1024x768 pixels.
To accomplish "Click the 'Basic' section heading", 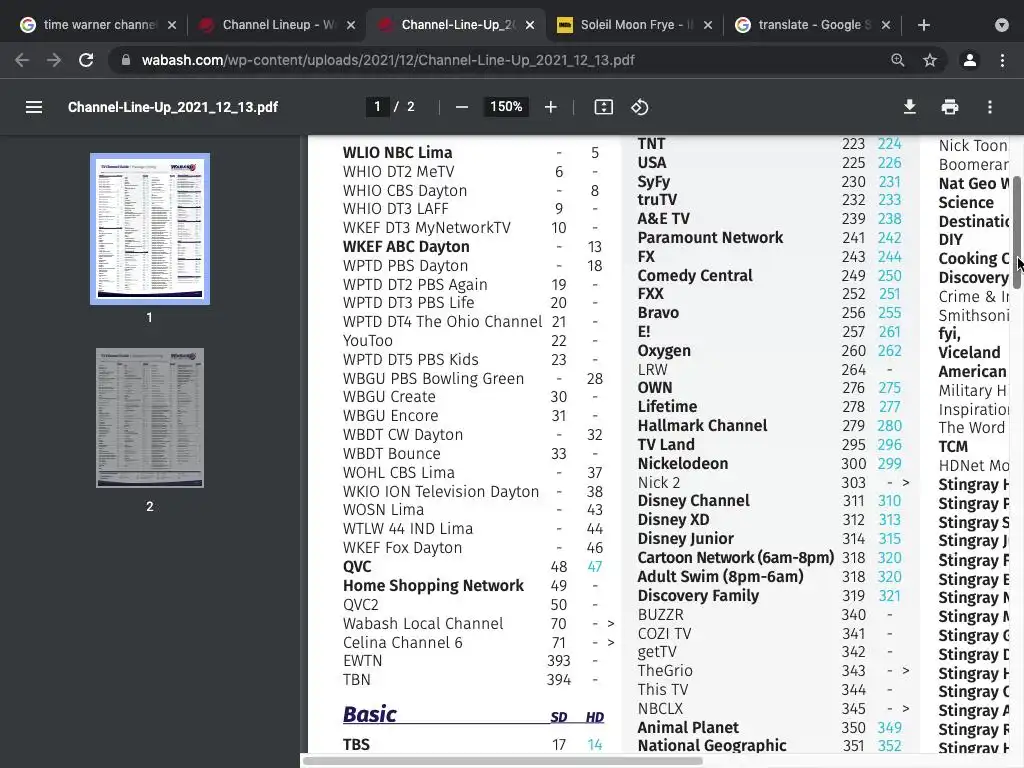I will pos(370,714).
